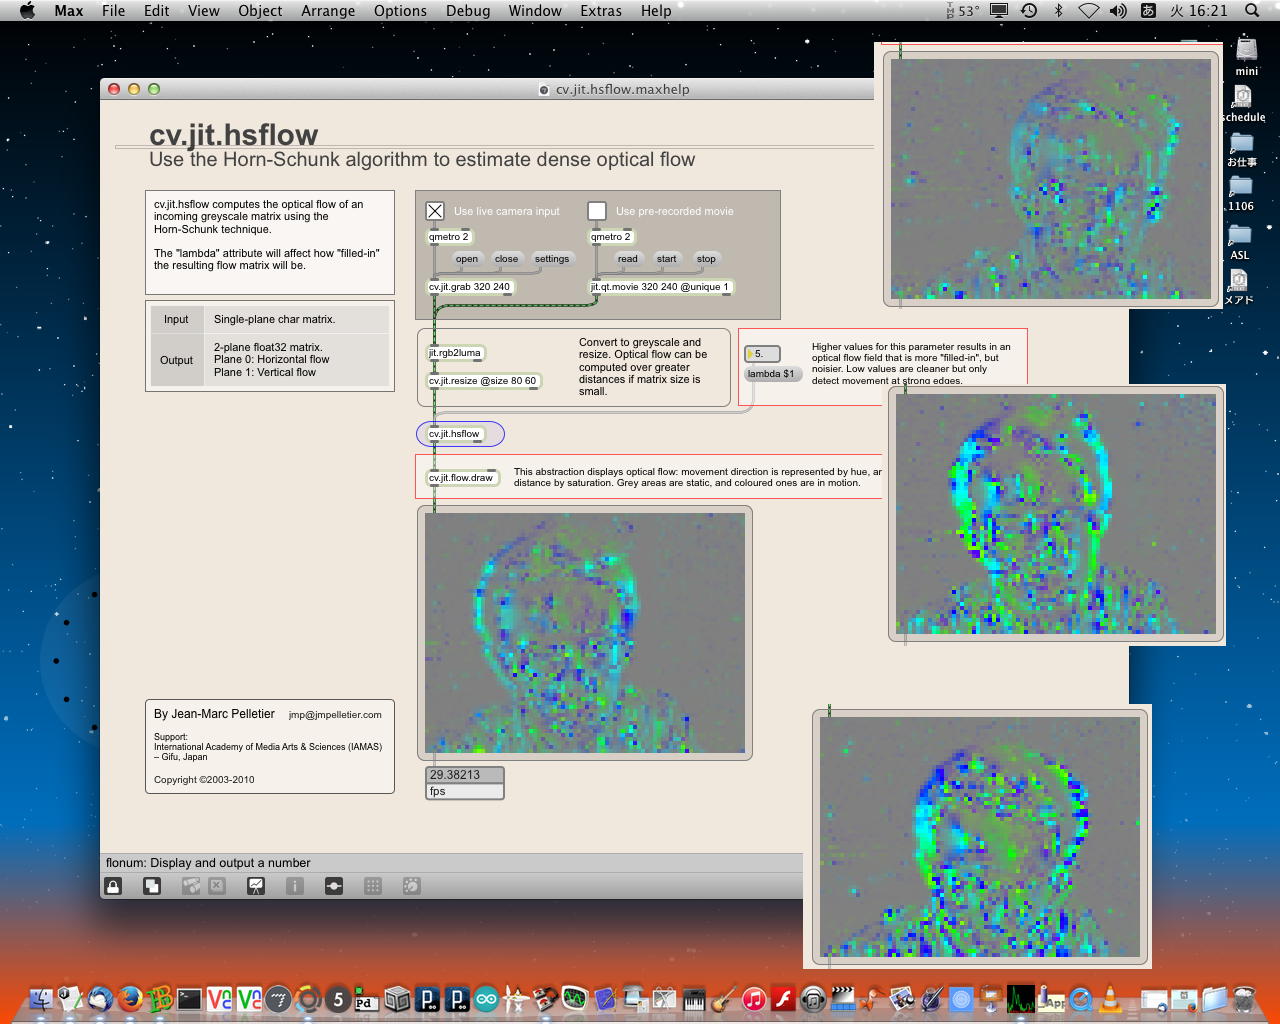1280x1024 pixels.
Task: Click the stop message button
Action: [x=706, y=259]
